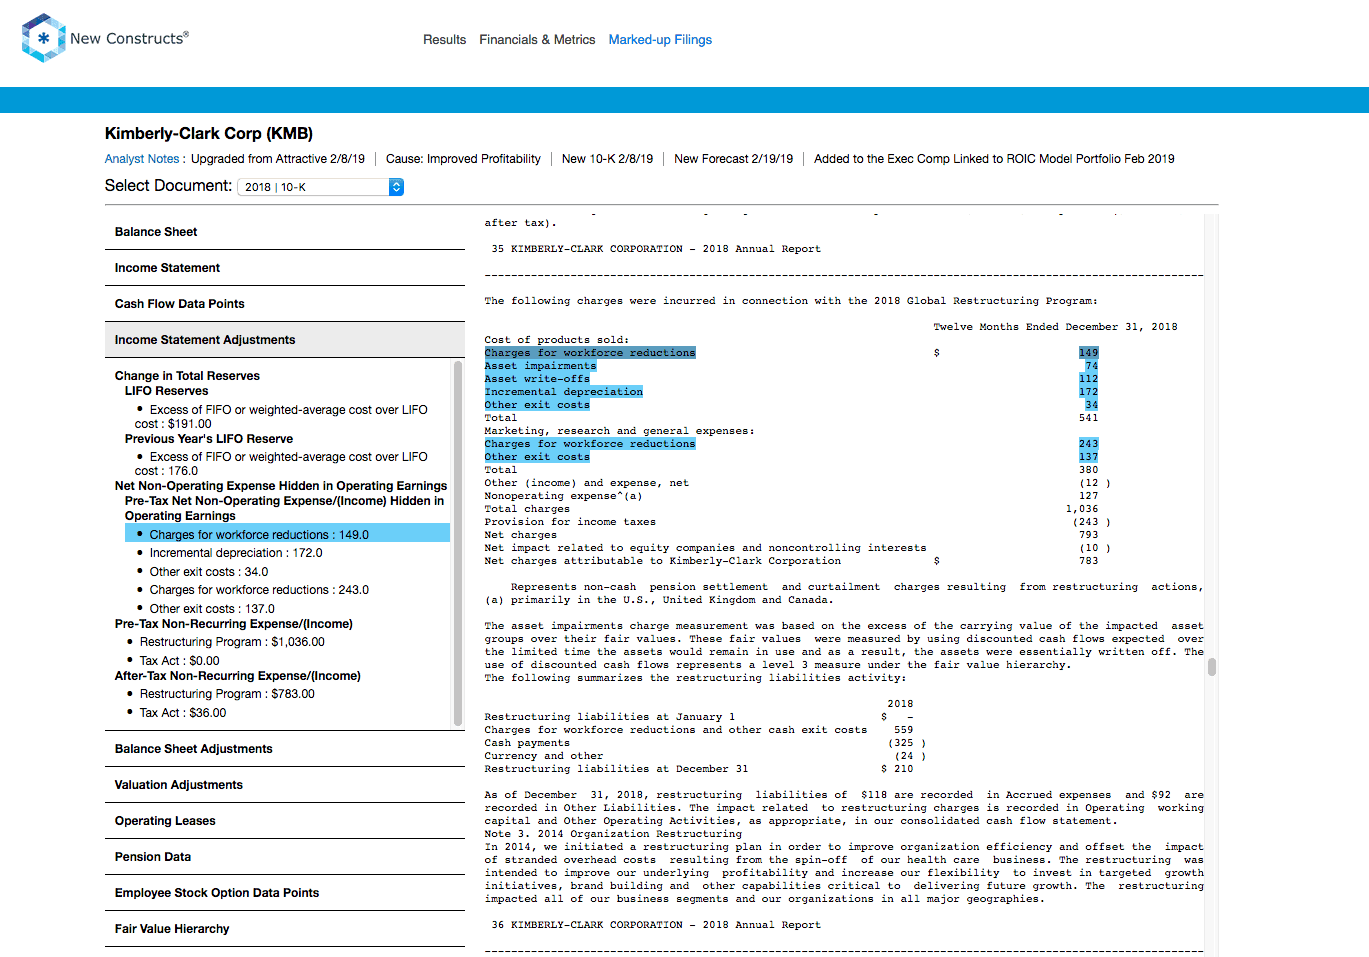Open the Select Document dropdown 2018 10-K
This screenshot has height=957, width=1369.
coord(320,187)
